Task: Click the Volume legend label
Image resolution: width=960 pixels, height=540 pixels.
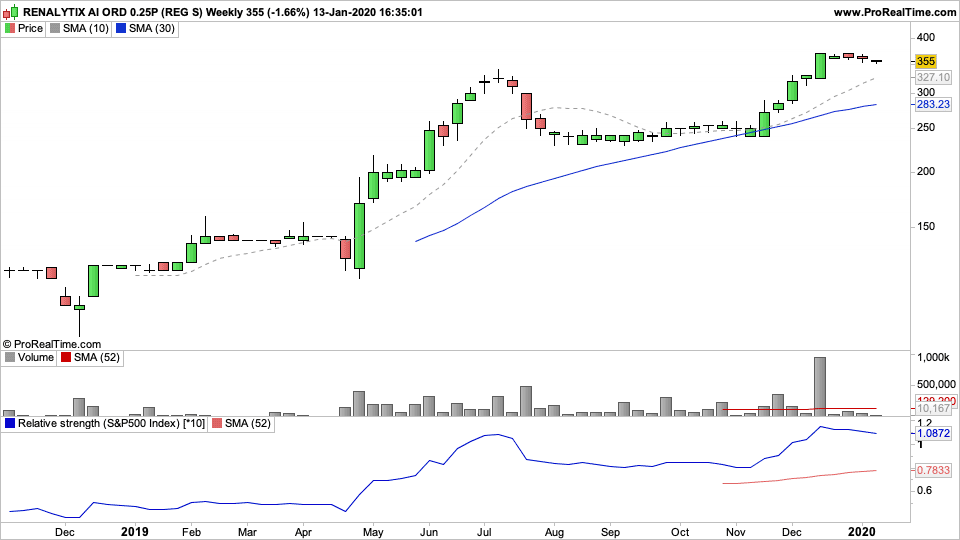Action: pos(36,357)
